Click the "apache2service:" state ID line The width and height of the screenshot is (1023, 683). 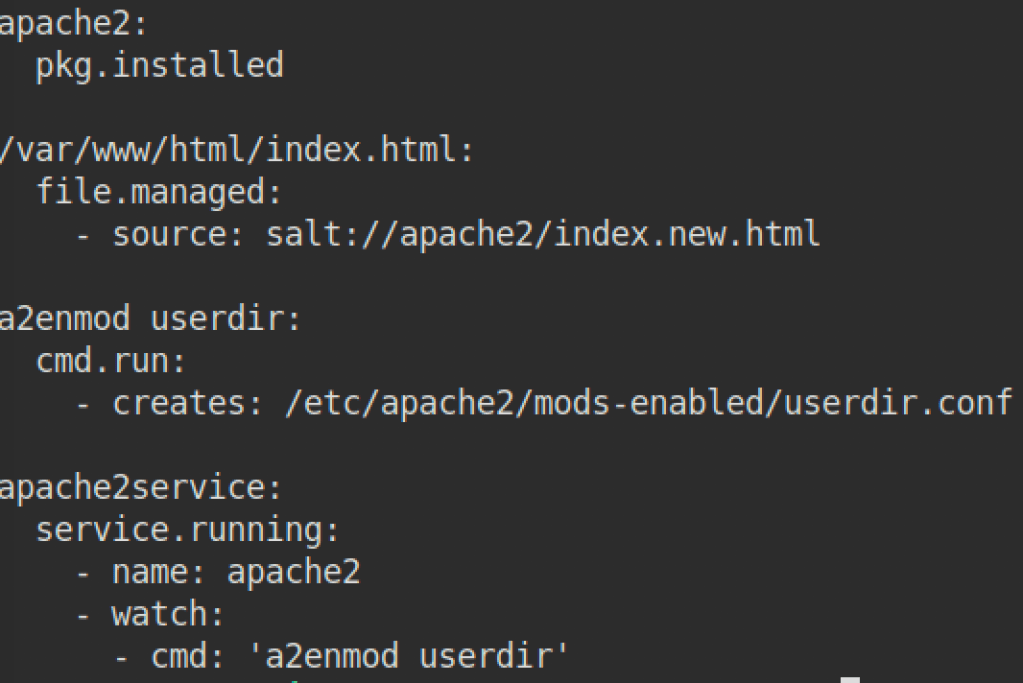[141, 489]
